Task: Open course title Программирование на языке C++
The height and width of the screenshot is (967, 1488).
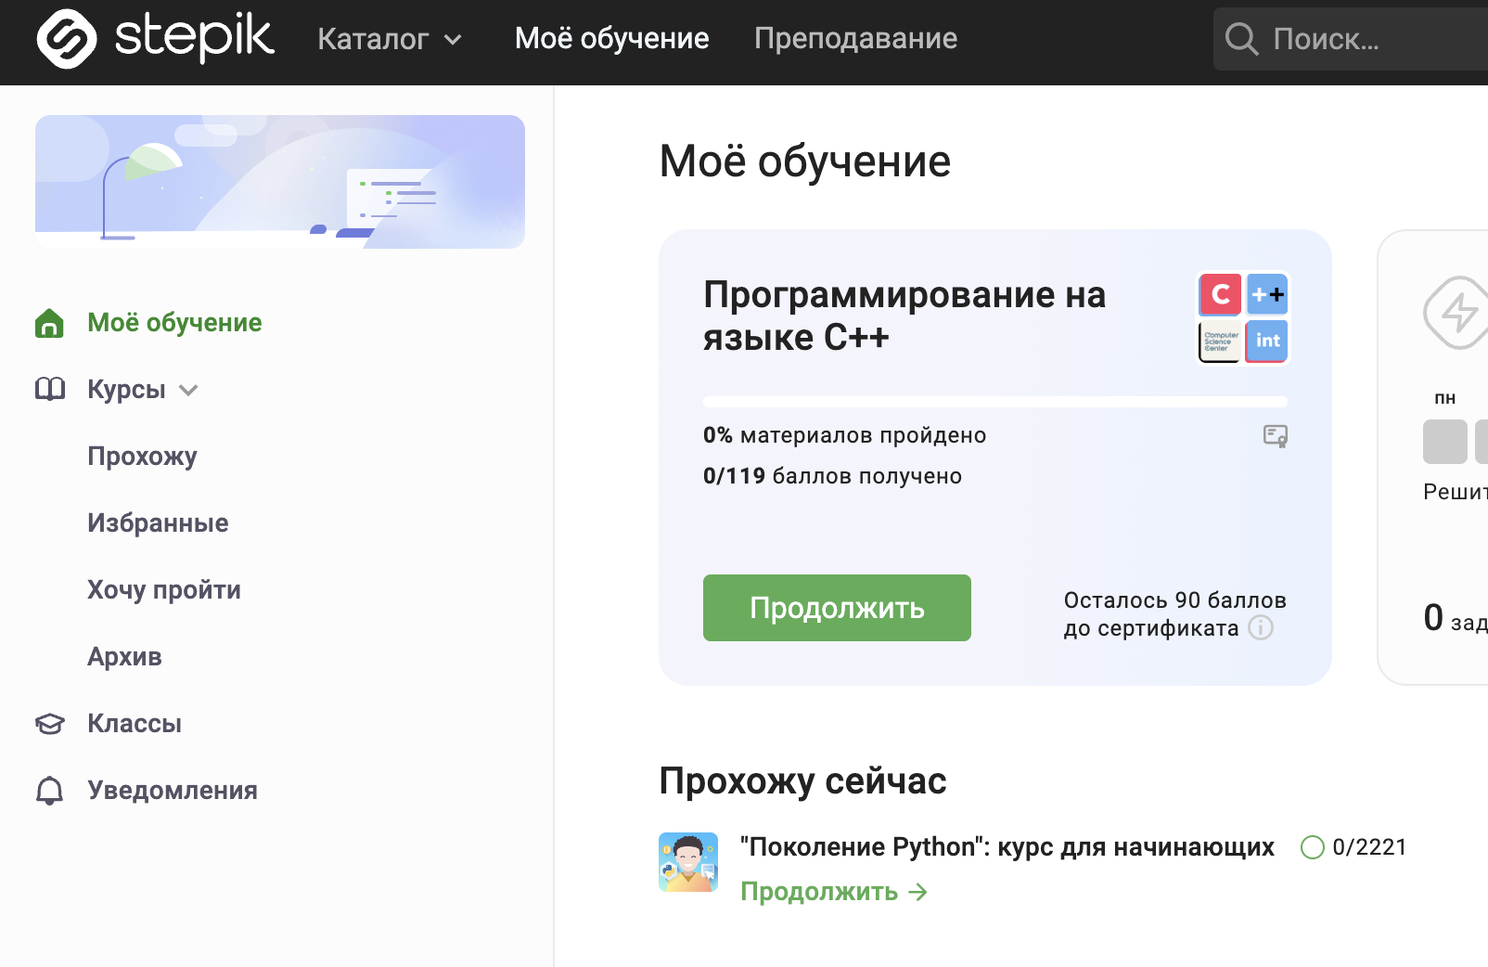Action: 904,316
